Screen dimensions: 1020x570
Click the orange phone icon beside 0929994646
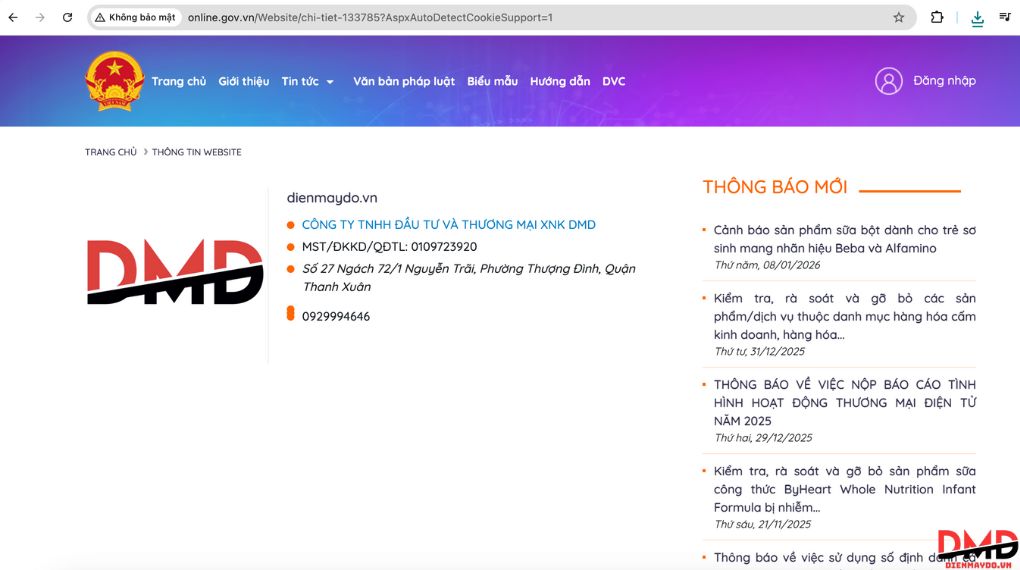(290, 314)
